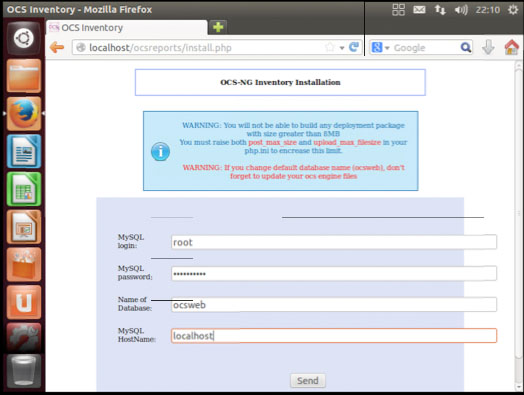The image size is (524, 395).
Task: Click the red post_max_size text
Action: [272, 142]
